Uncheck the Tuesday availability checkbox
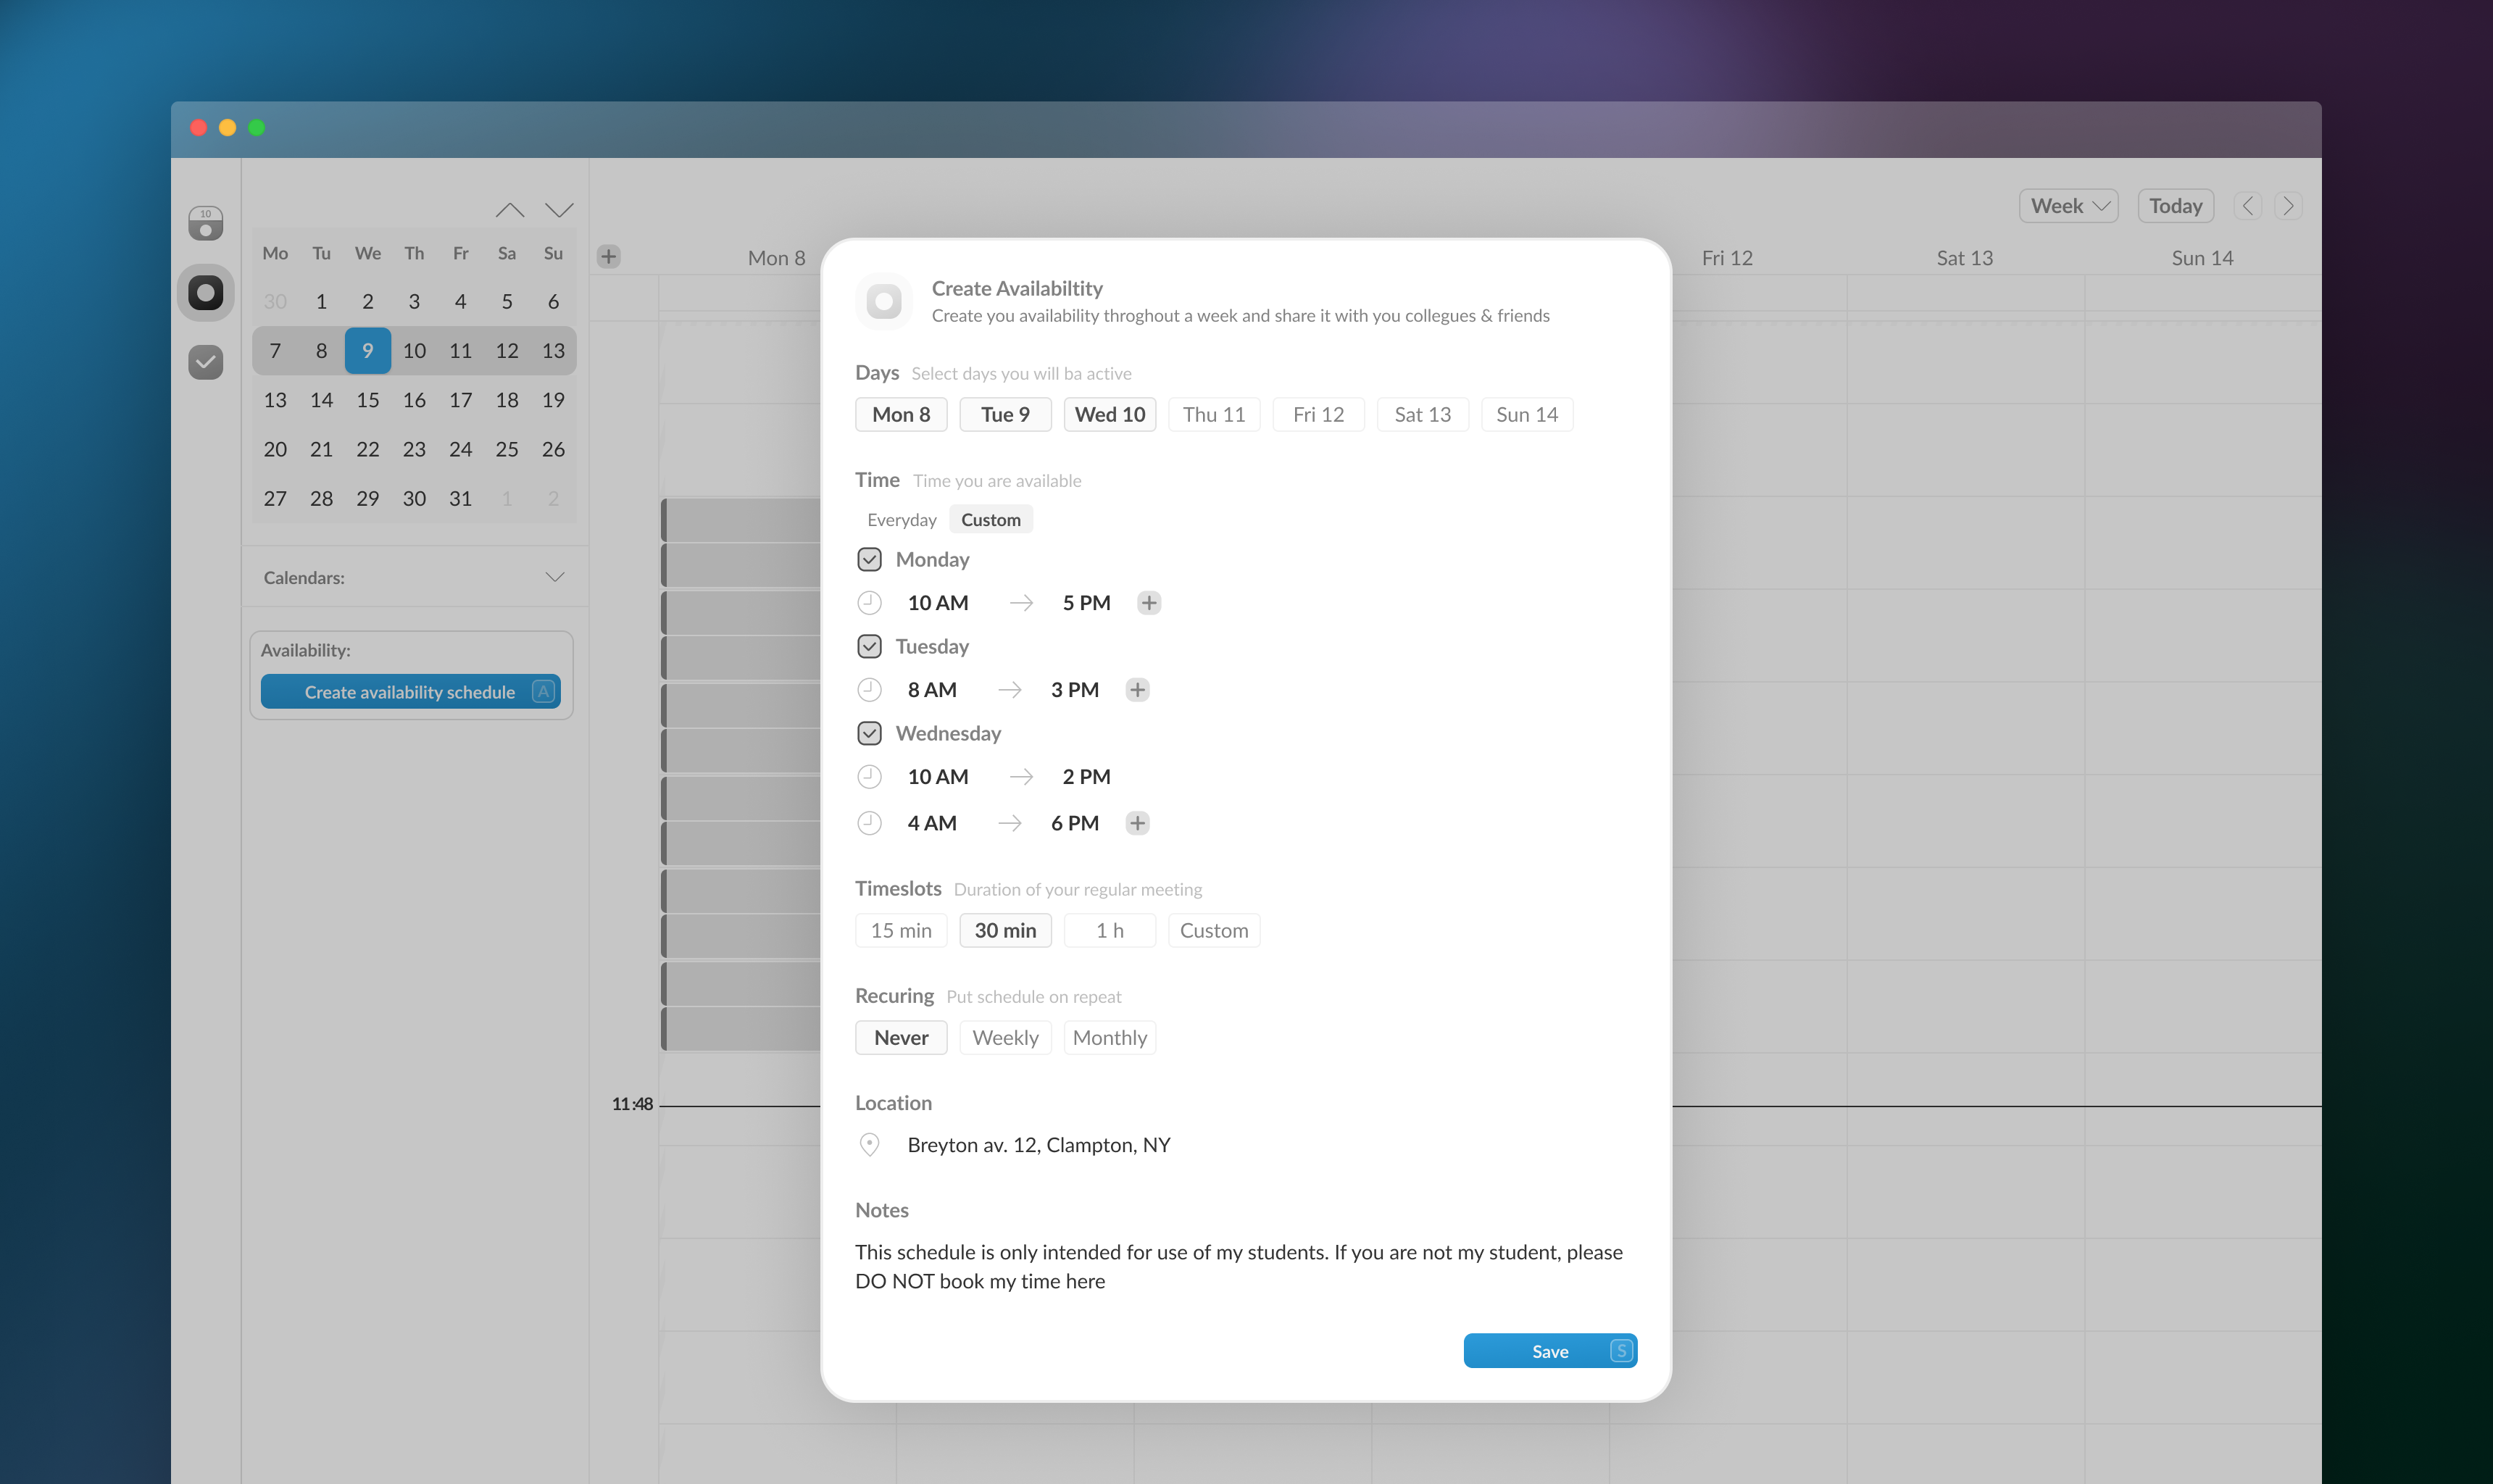The width and height of the screenshot is (2493, 1484). tap(868, 646)
